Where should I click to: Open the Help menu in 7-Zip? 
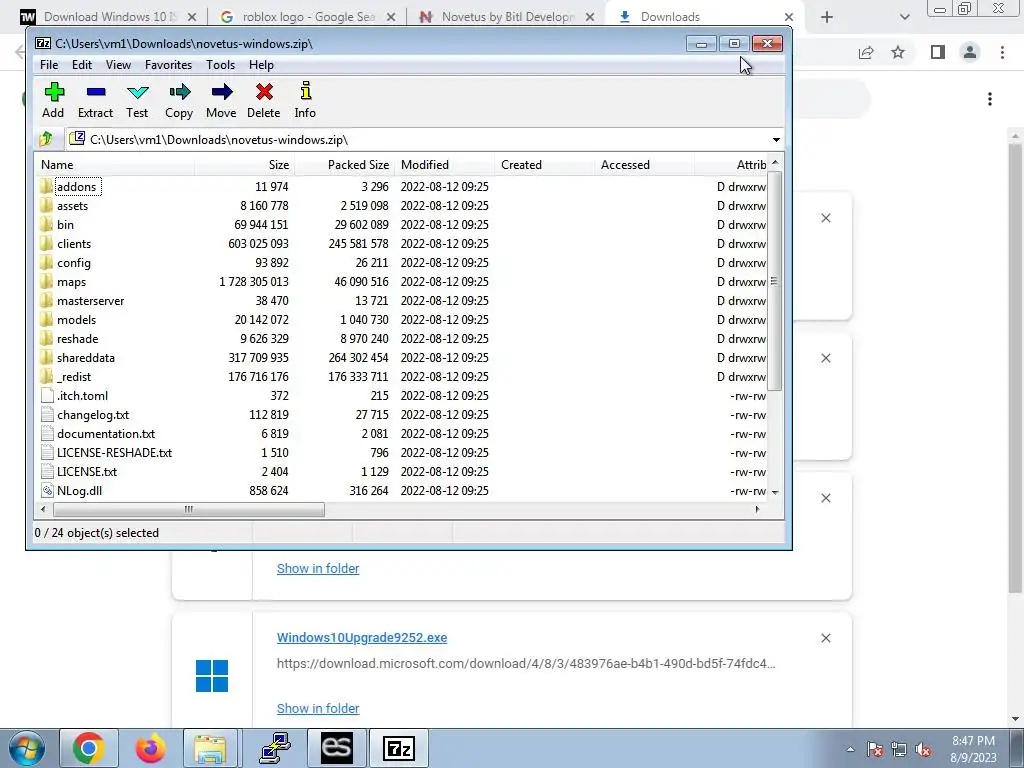click(x=261, y=65)
